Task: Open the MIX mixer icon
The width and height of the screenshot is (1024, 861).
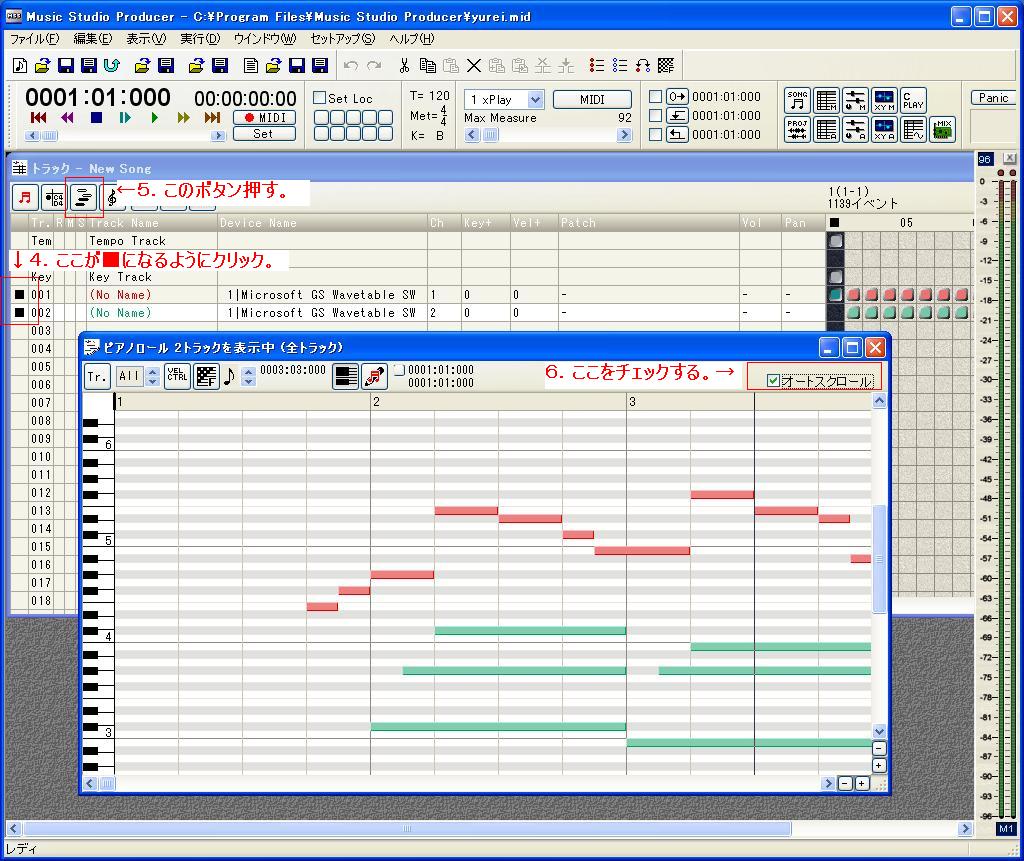Action: click(942, 130)
